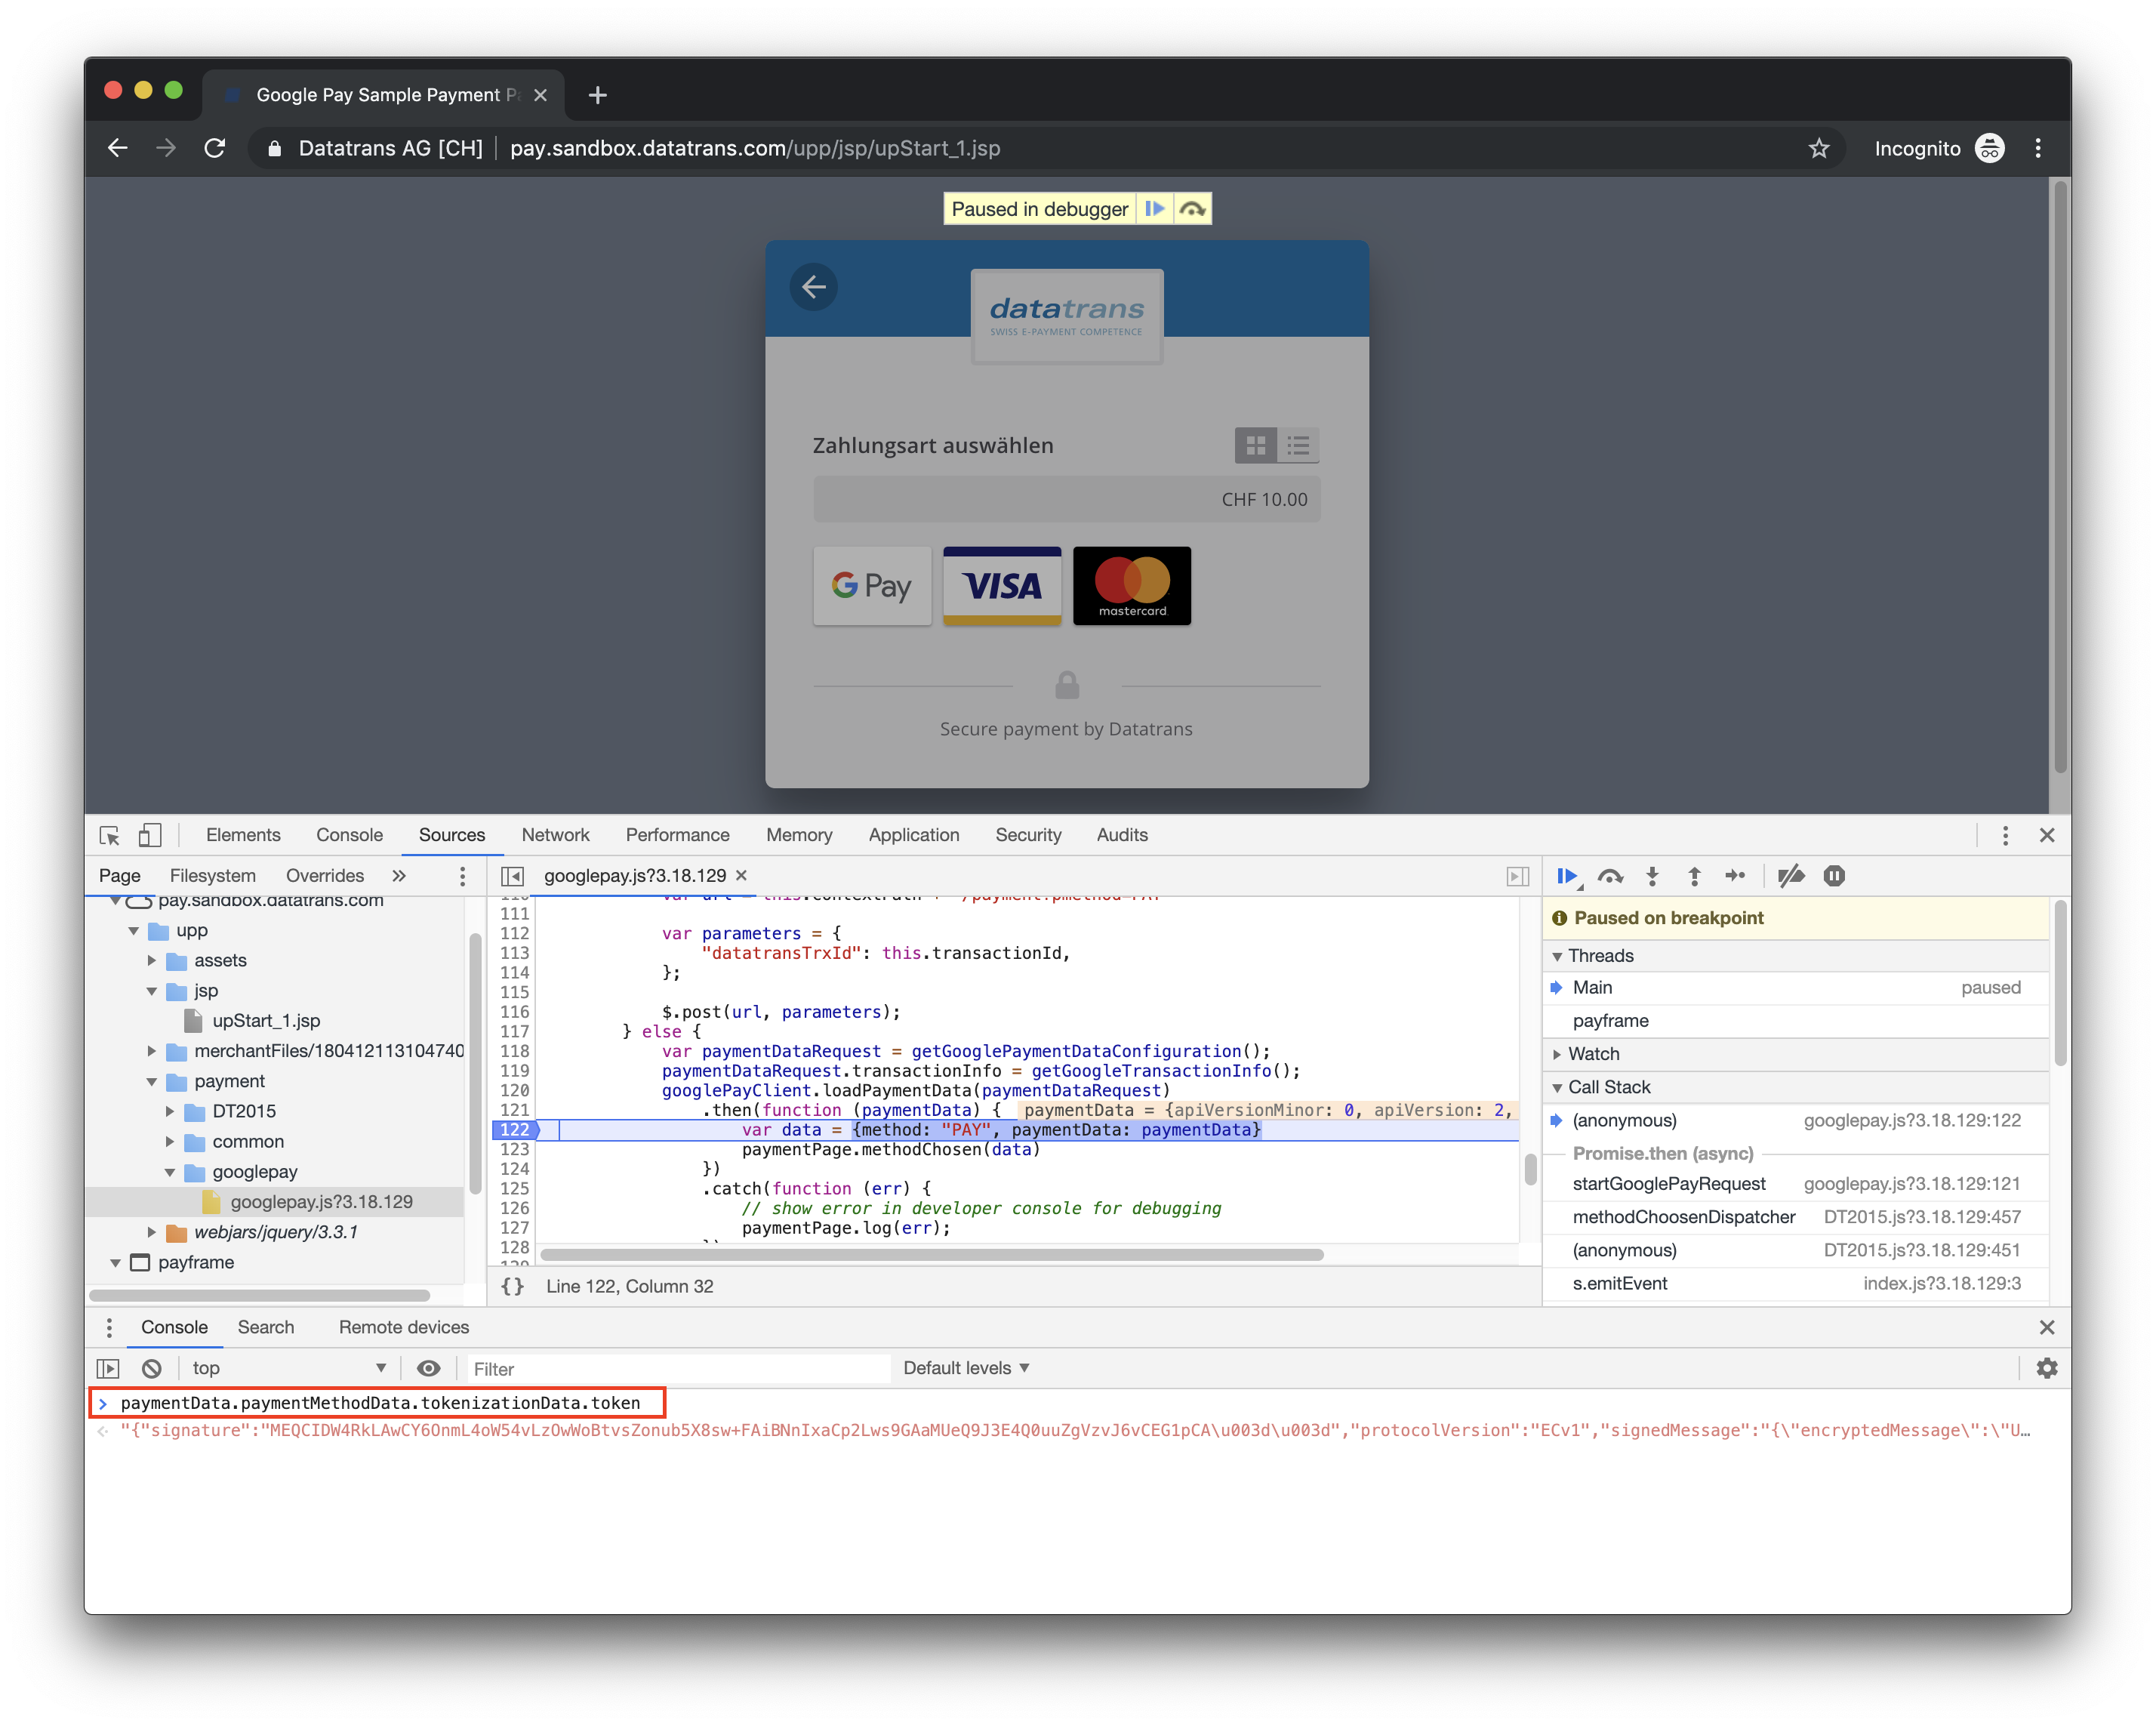Toggle device toolbar mode
2156x1726 pixels.
coord(151,835)
